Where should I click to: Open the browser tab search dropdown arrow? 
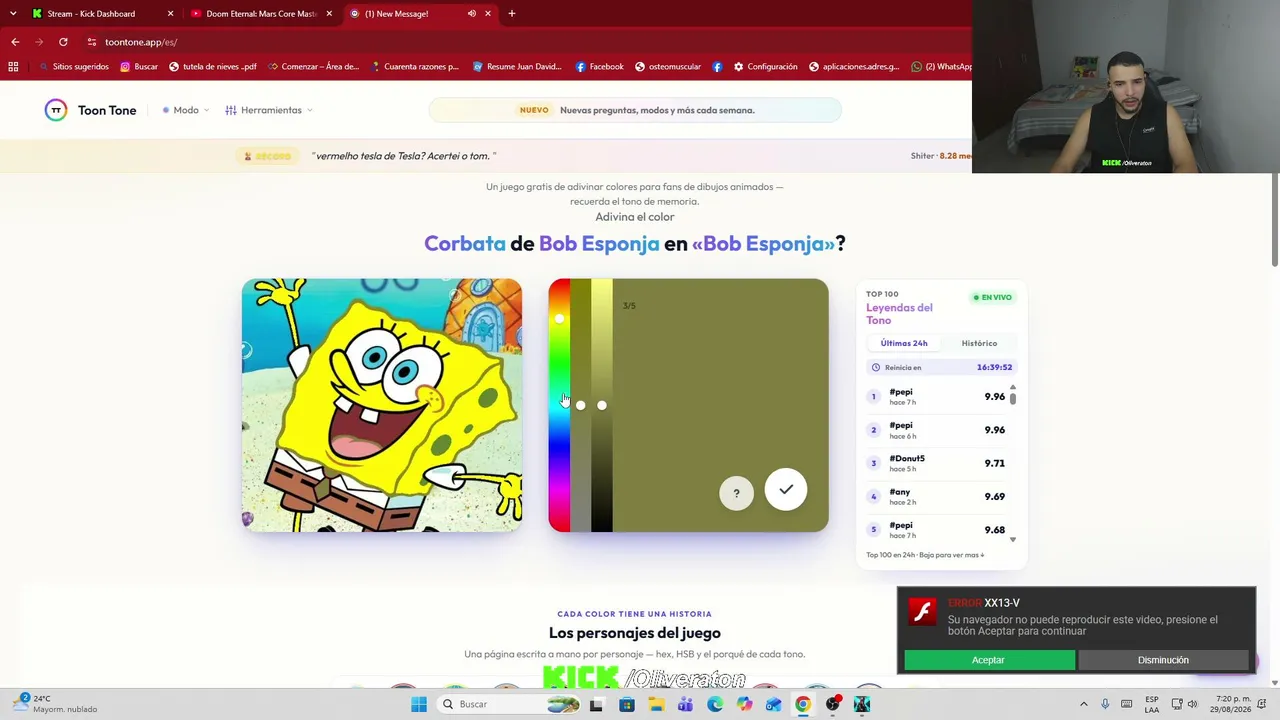pos(13,14)
